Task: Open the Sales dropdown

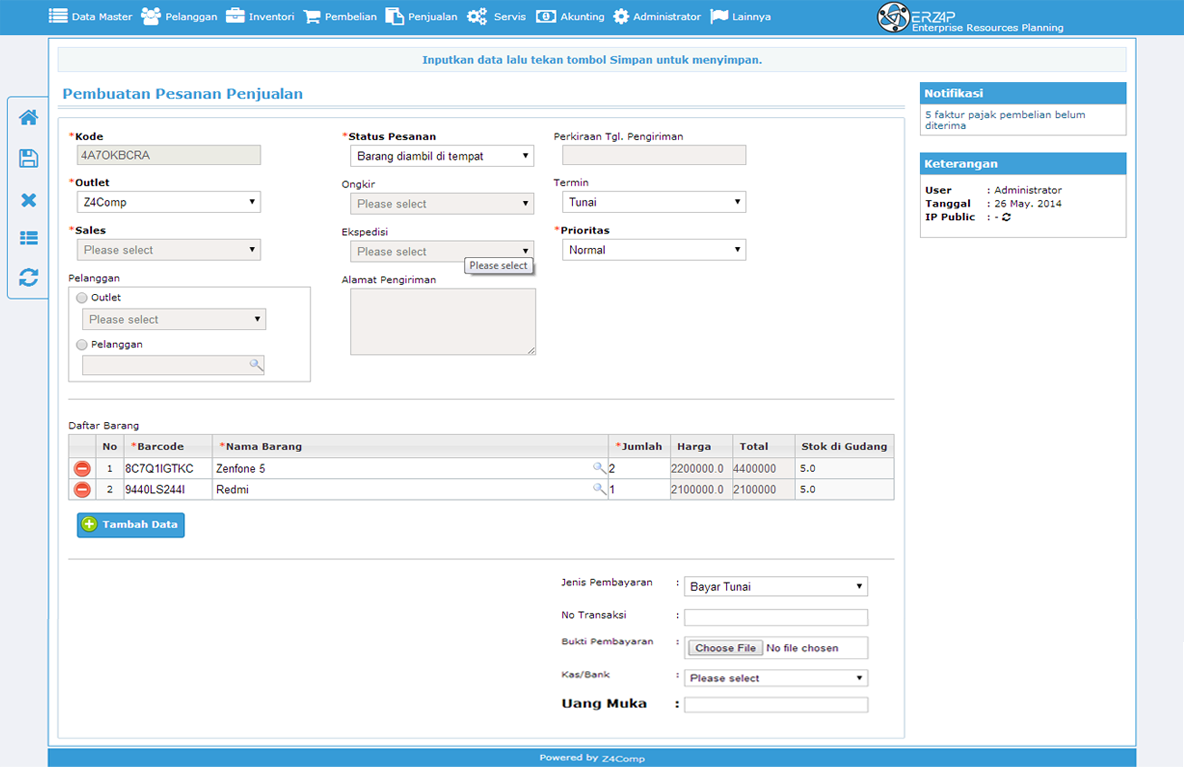Action: 169,249
